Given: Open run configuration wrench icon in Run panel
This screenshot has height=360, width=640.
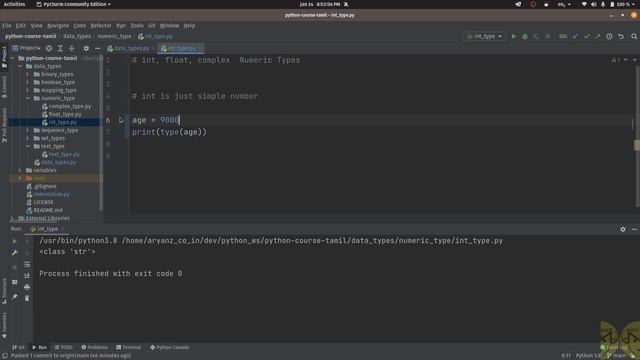Looking at the screenshot, I should click(x=14, y=253).
